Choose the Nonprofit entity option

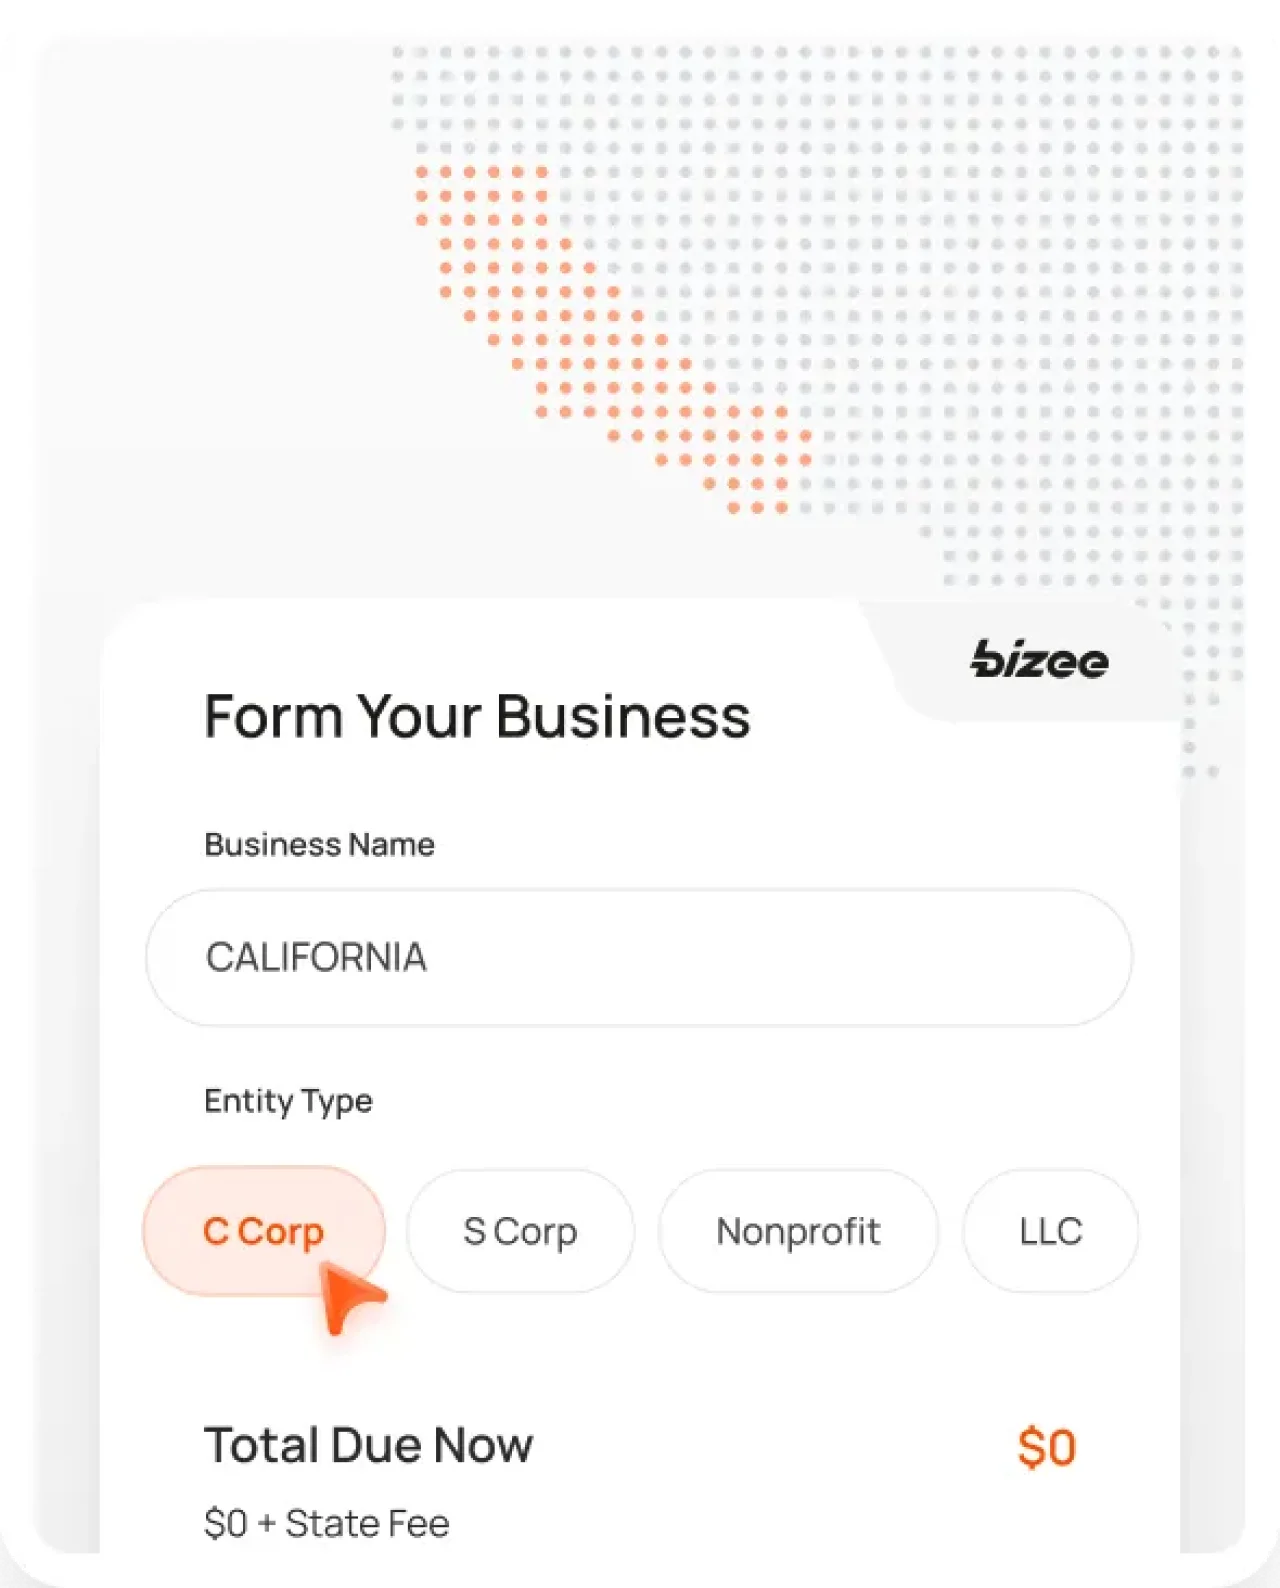(798, 1231)
